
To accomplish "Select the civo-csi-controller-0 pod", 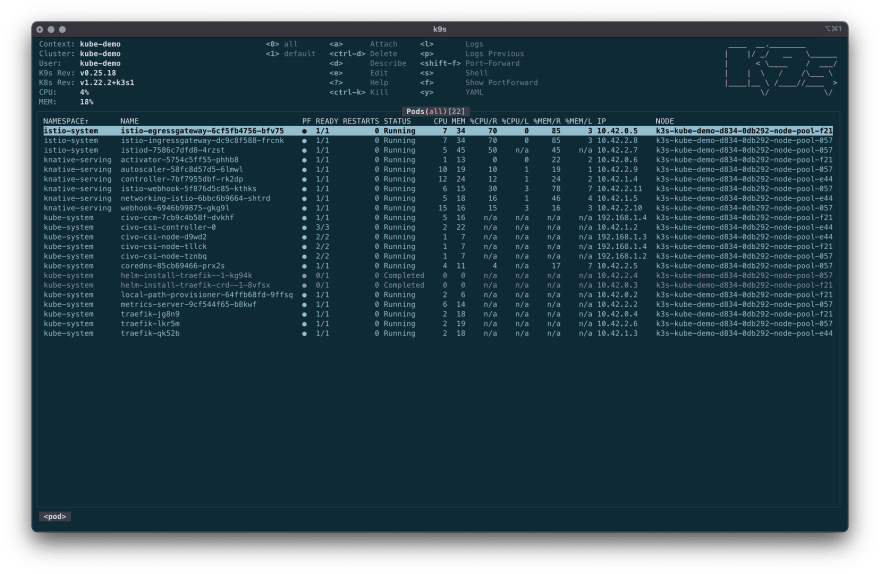I will (438, 227).
